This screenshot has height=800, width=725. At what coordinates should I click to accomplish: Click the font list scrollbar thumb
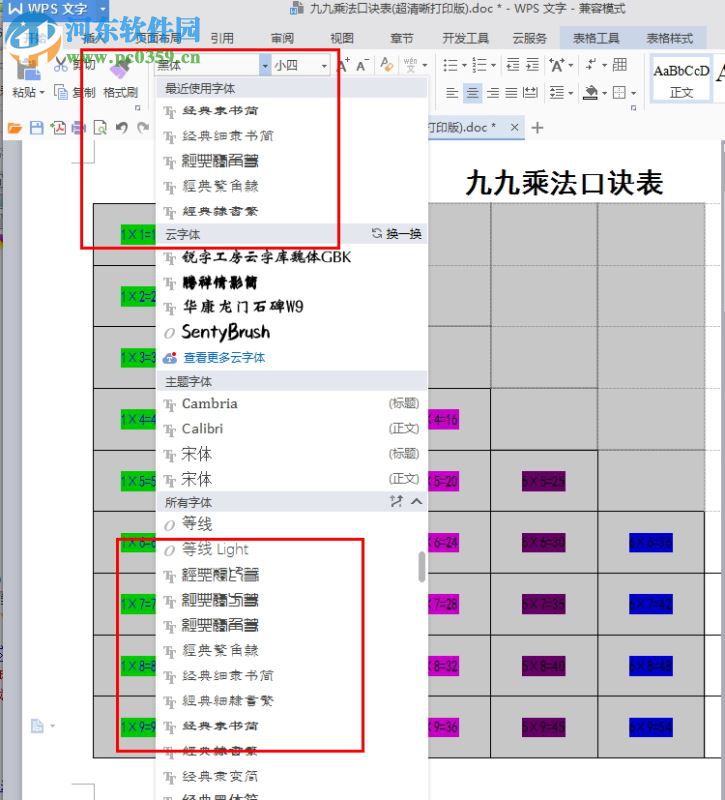pos(422,567)
